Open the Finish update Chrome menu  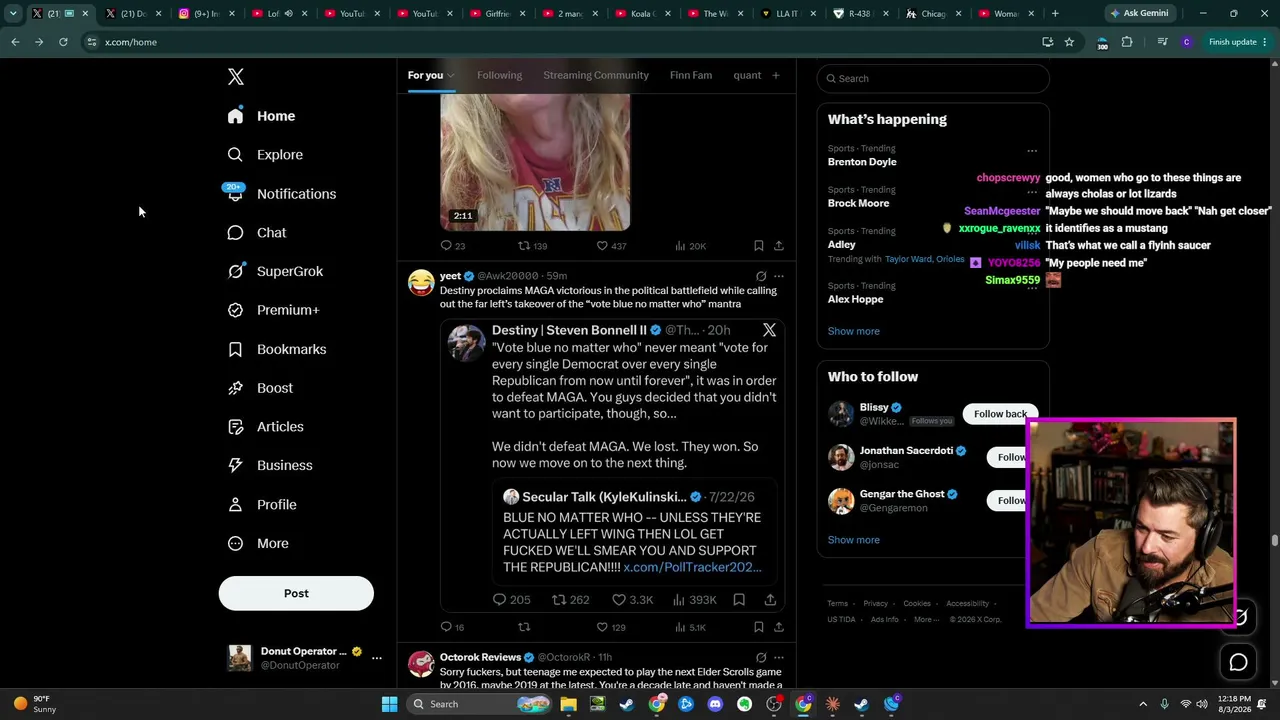coord(1239,42)
